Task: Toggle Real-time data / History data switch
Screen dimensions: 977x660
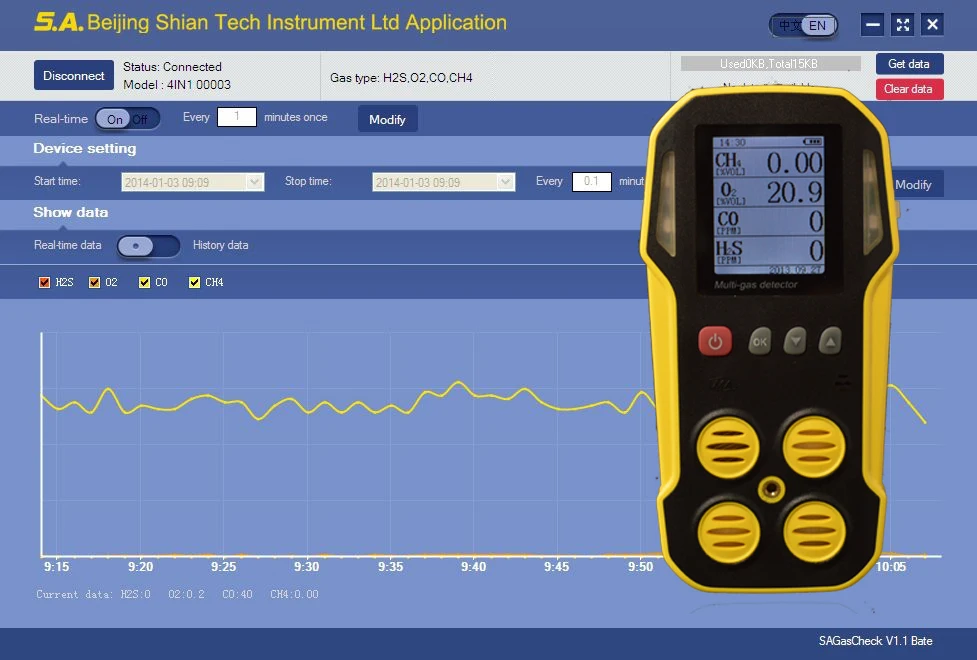Action: tap(148, 246)
